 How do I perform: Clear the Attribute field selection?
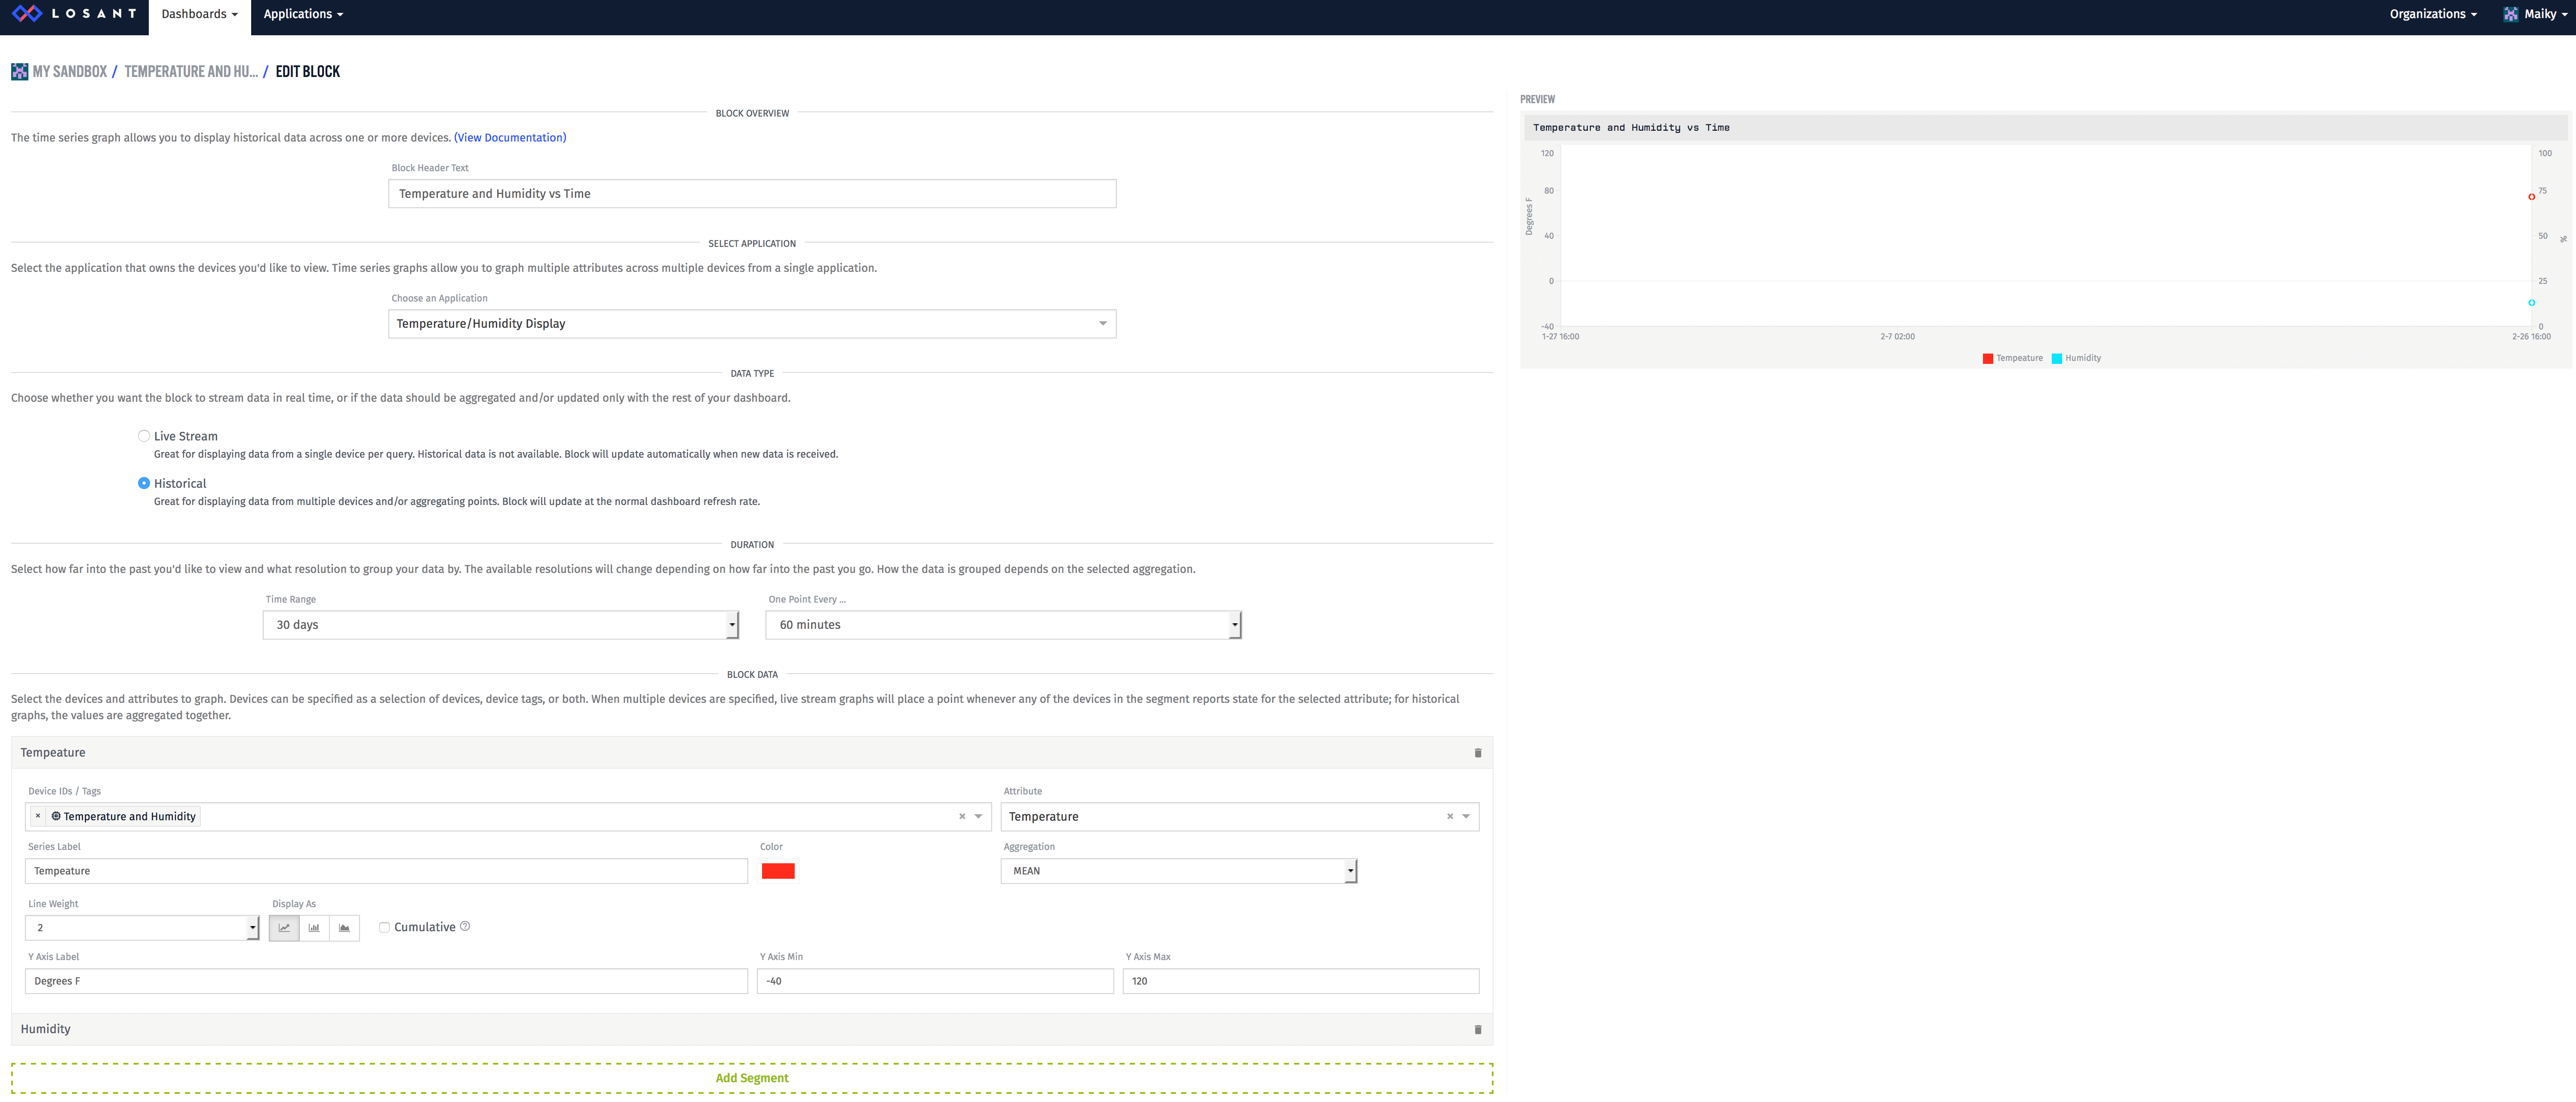pos(1450,817)
